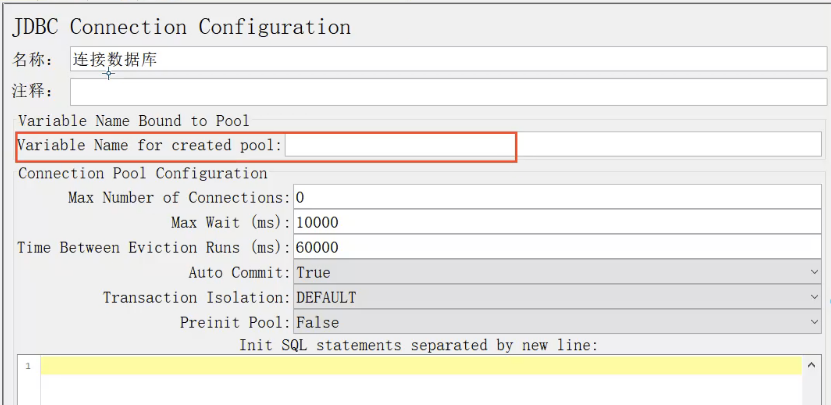
Task: Expand the Transaction Isolation dropdown
Action: pos(556,297)
